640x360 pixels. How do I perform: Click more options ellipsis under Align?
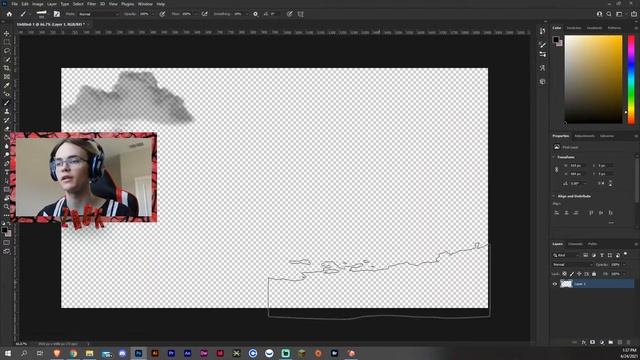(611, 223)
